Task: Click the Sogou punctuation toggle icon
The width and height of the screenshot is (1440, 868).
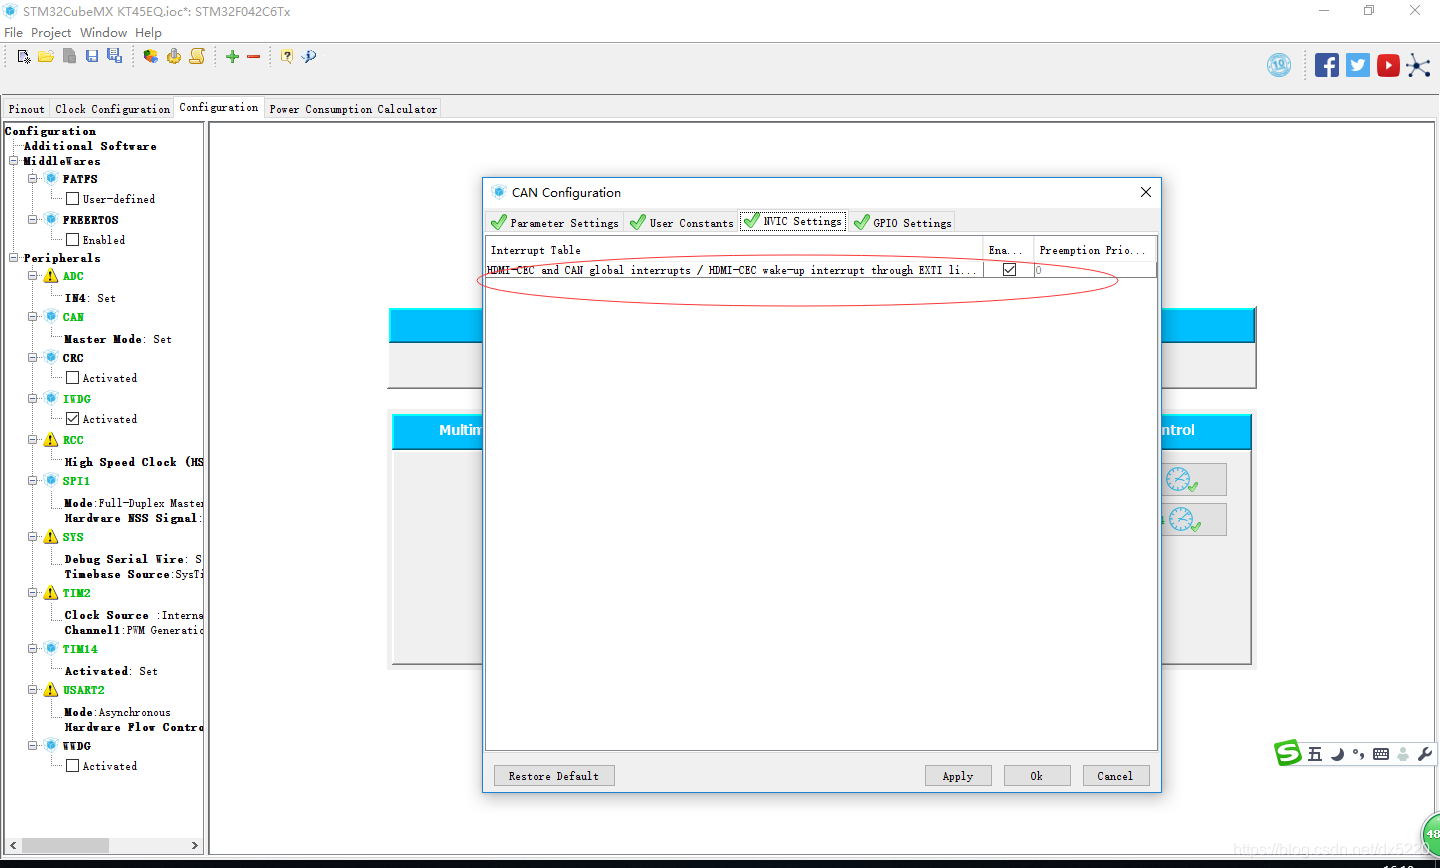Action: pyautogui.click(x=1358, y=754)
